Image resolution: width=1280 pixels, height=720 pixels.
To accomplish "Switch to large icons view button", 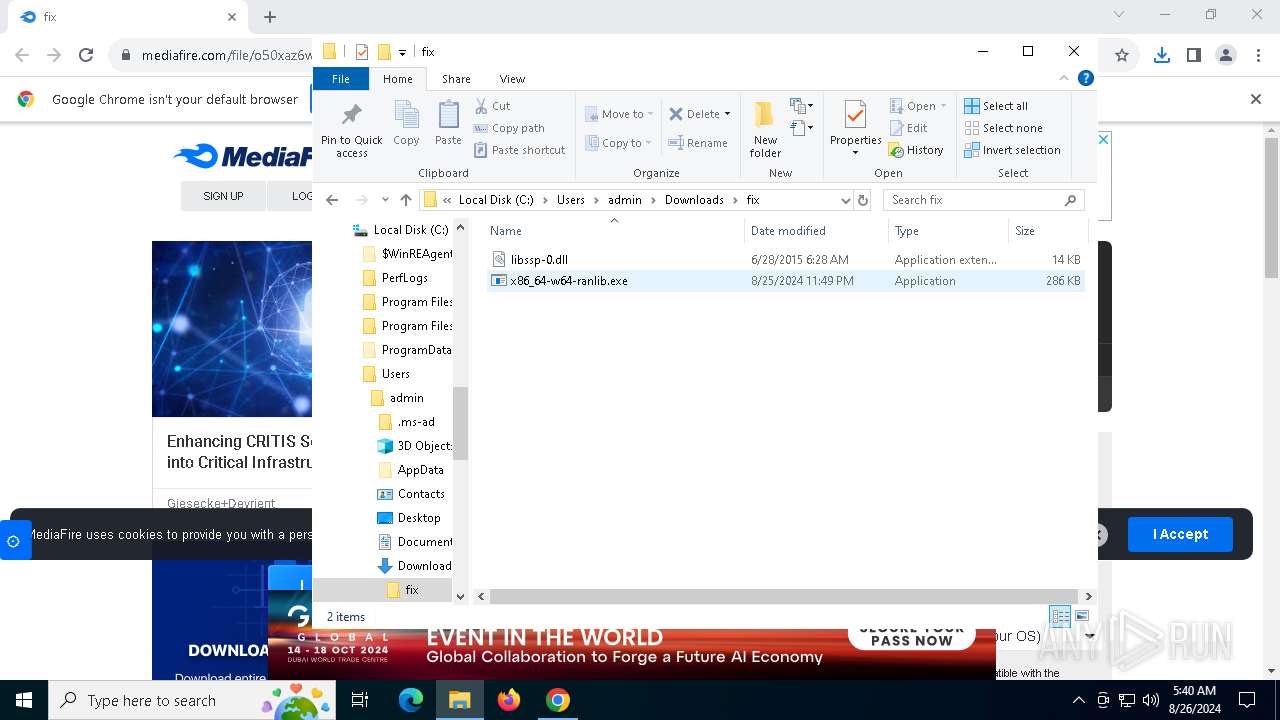I will (1081, 616).
